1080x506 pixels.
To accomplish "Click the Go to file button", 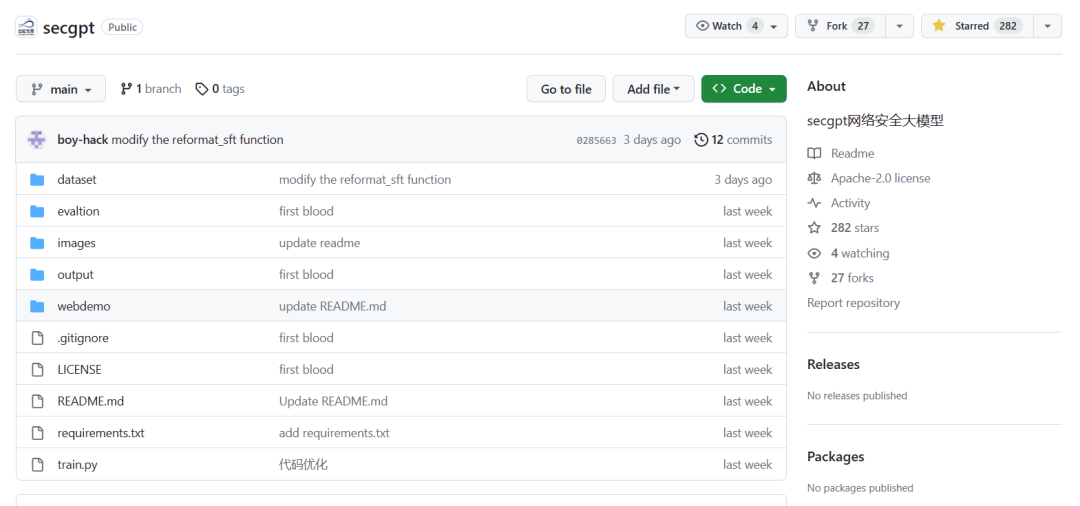I will [x=566, y=89].
